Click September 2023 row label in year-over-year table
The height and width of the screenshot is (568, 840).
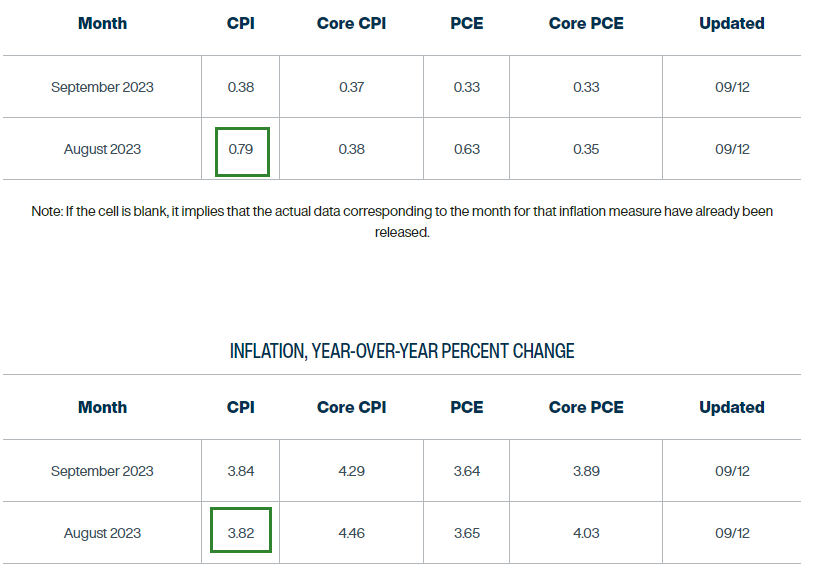[102, 471]
